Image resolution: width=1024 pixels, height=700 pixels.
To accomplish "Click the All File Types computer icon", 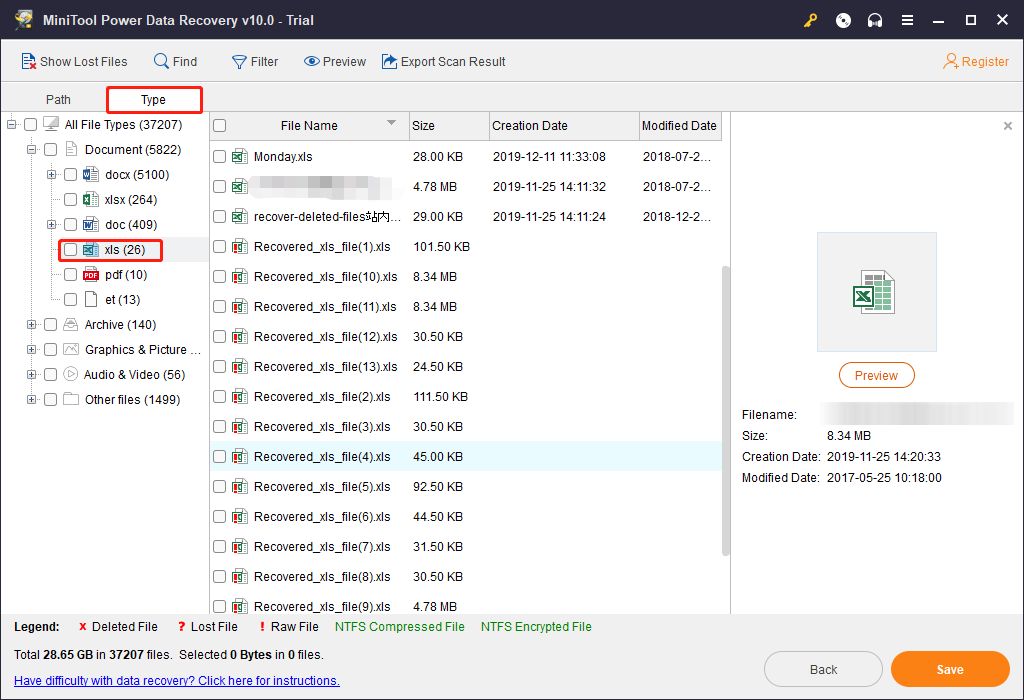I will click(51, 124).
